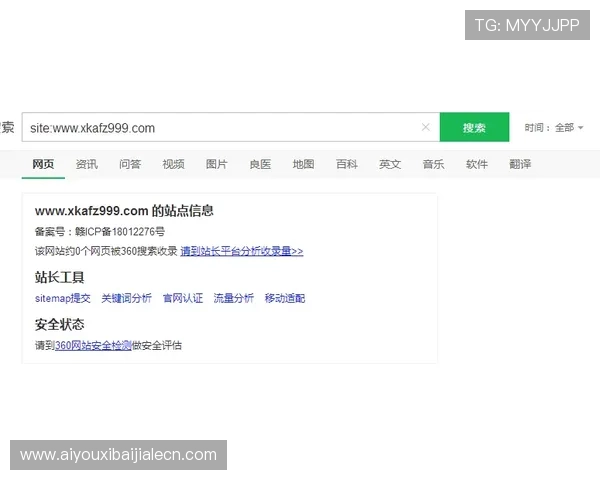Select the 翻译 tab

[520, 164]
